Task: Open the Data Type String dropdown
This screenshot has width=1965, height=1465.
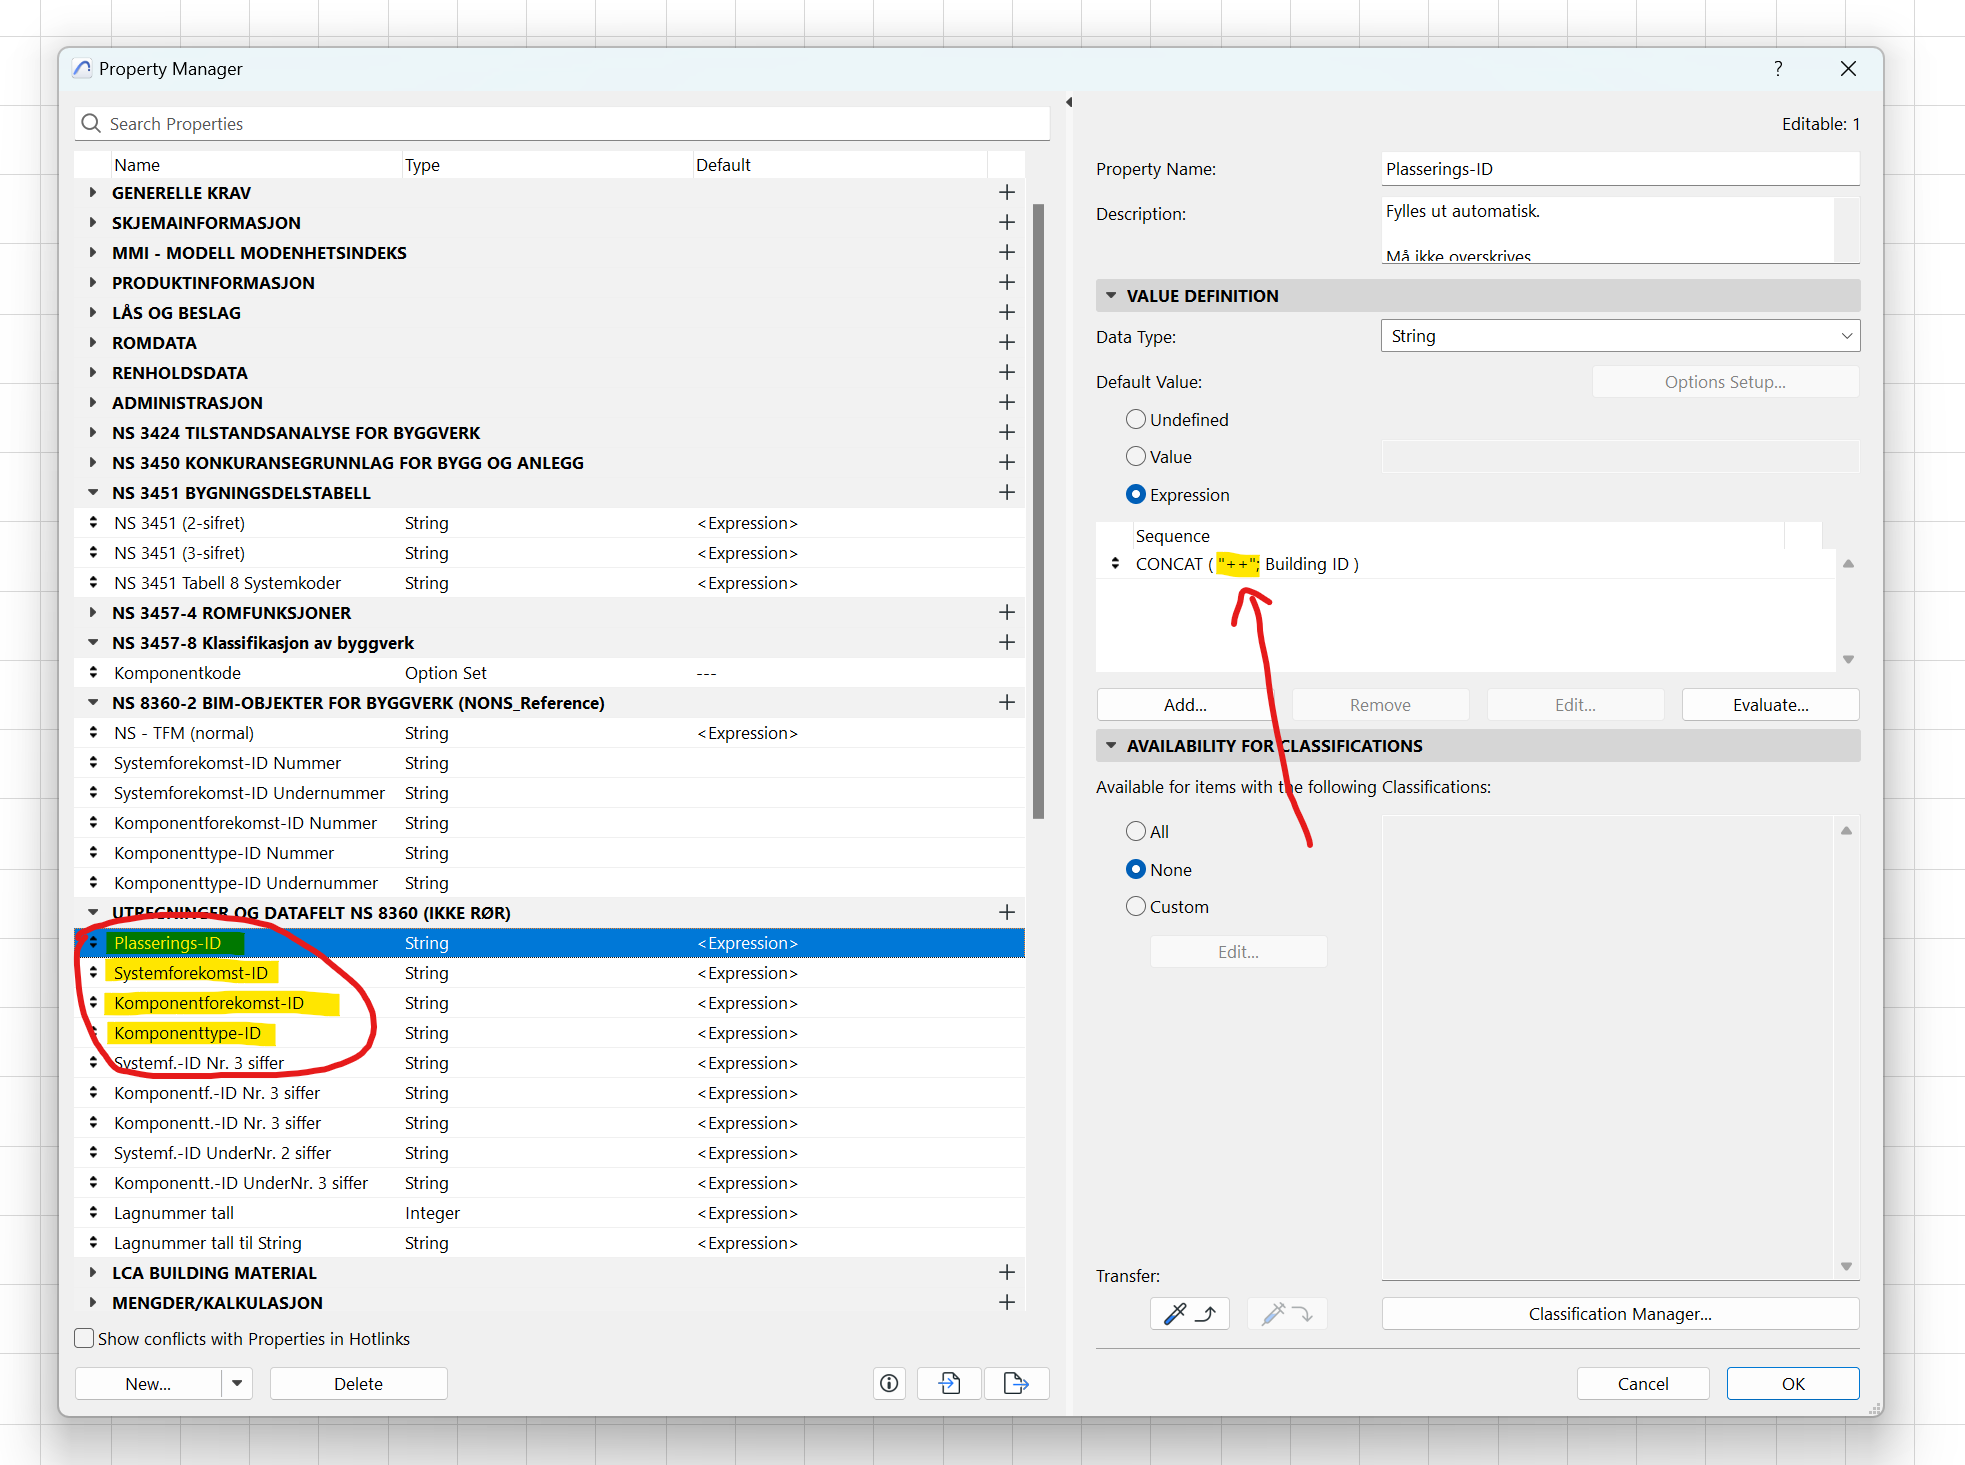Action: click(x=1619, y=336)
